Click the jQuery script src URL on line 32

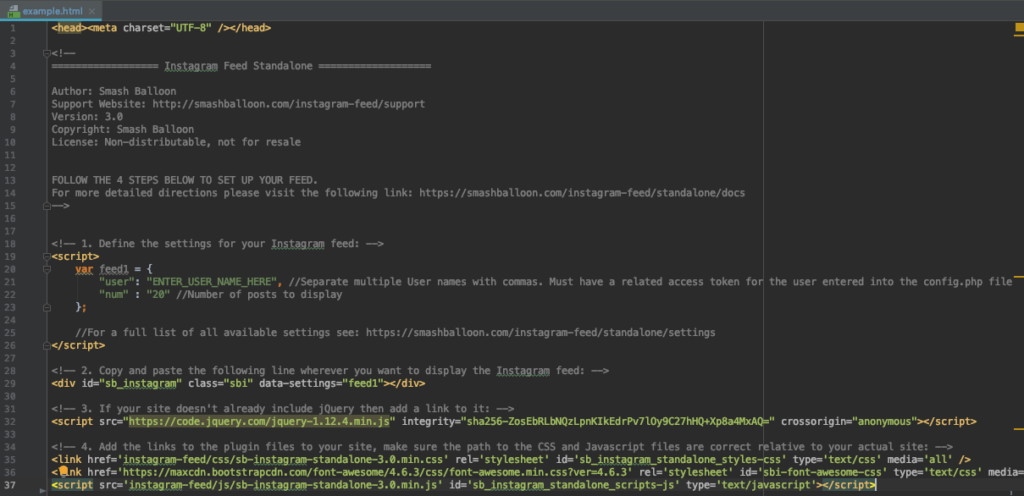(260, 421)
